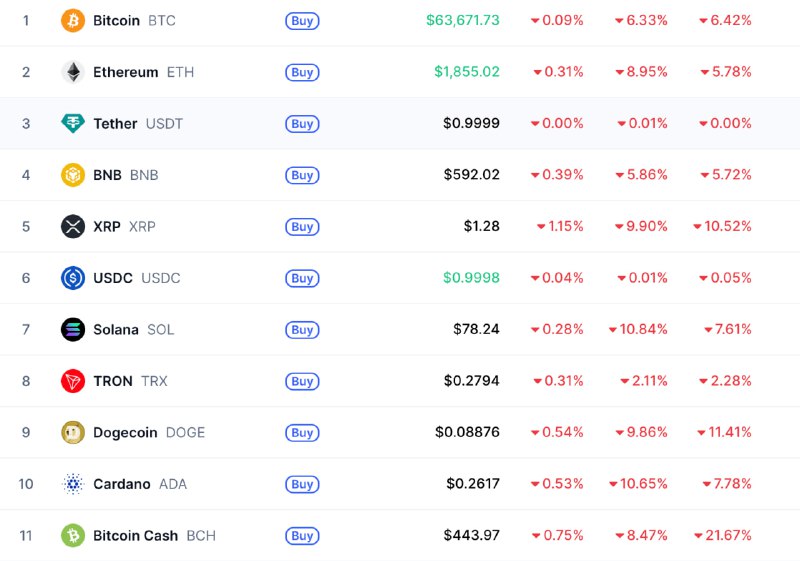Hit Buy next to Solana SOL
Viewport: 800px width, 561px height.
point(302,330)
